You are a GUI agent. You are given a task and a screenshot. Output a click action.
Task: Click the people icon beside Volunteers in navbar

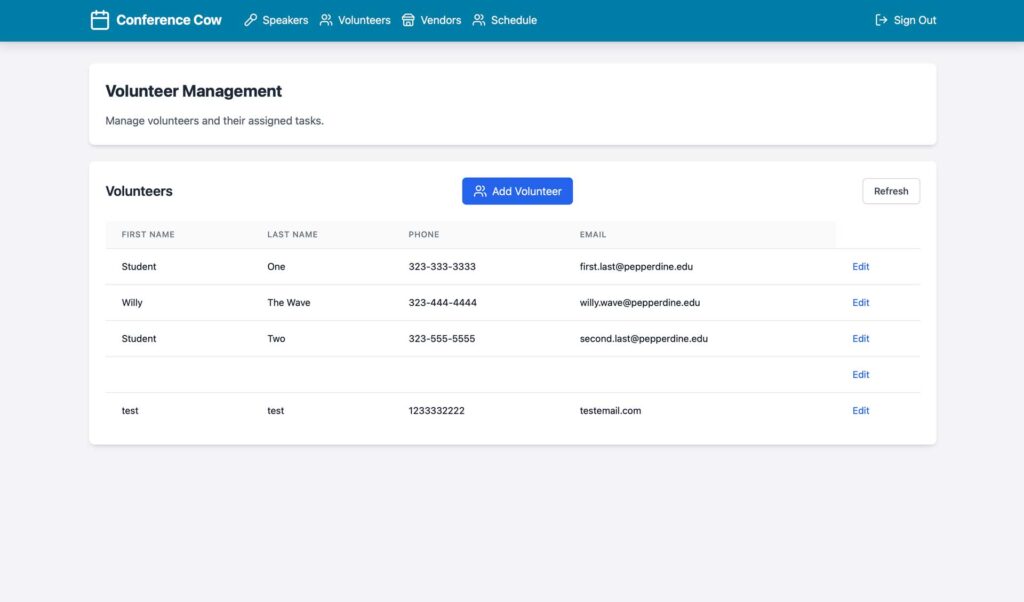pyautogui.click(x=326, y=20)
